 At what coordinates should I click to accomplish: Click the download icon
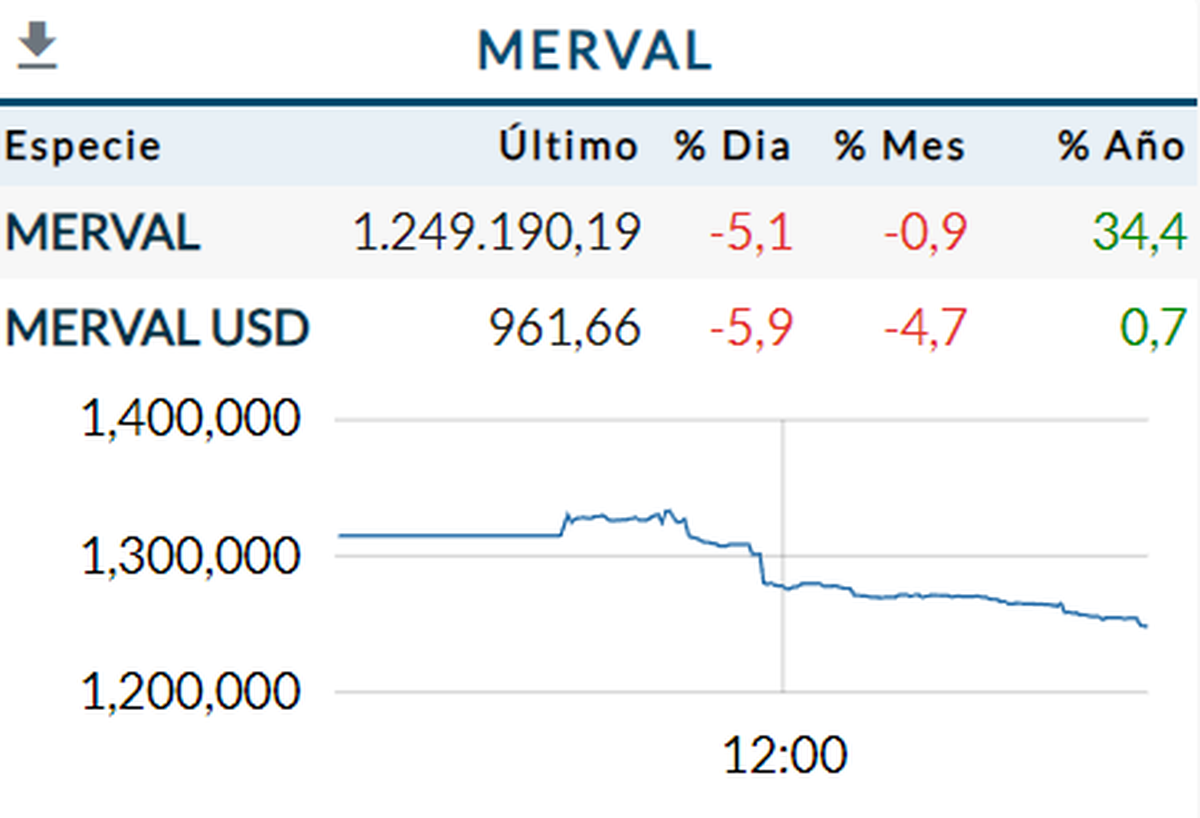pos(38,48)
